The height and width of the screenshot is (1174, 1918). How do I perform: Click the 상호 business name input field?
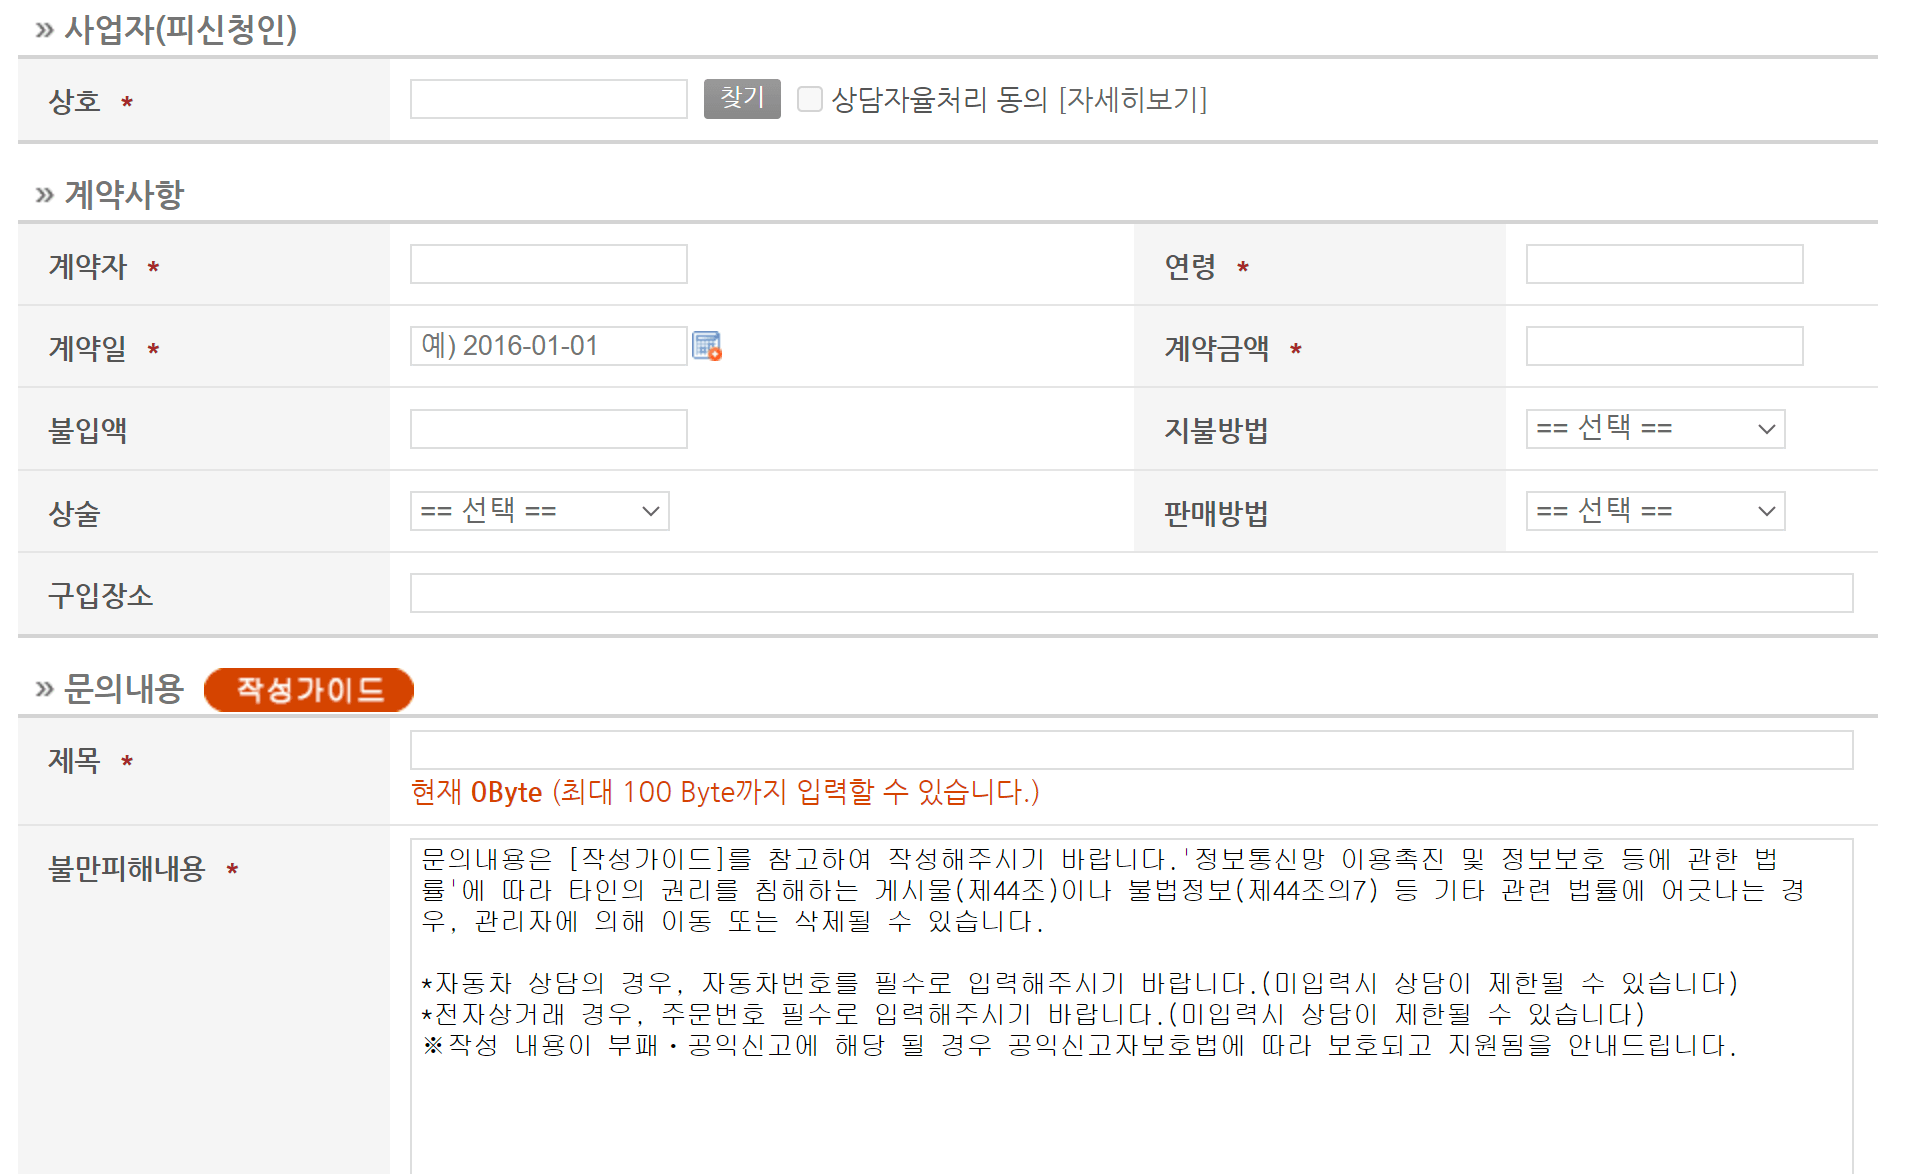(x=548, y=98)
